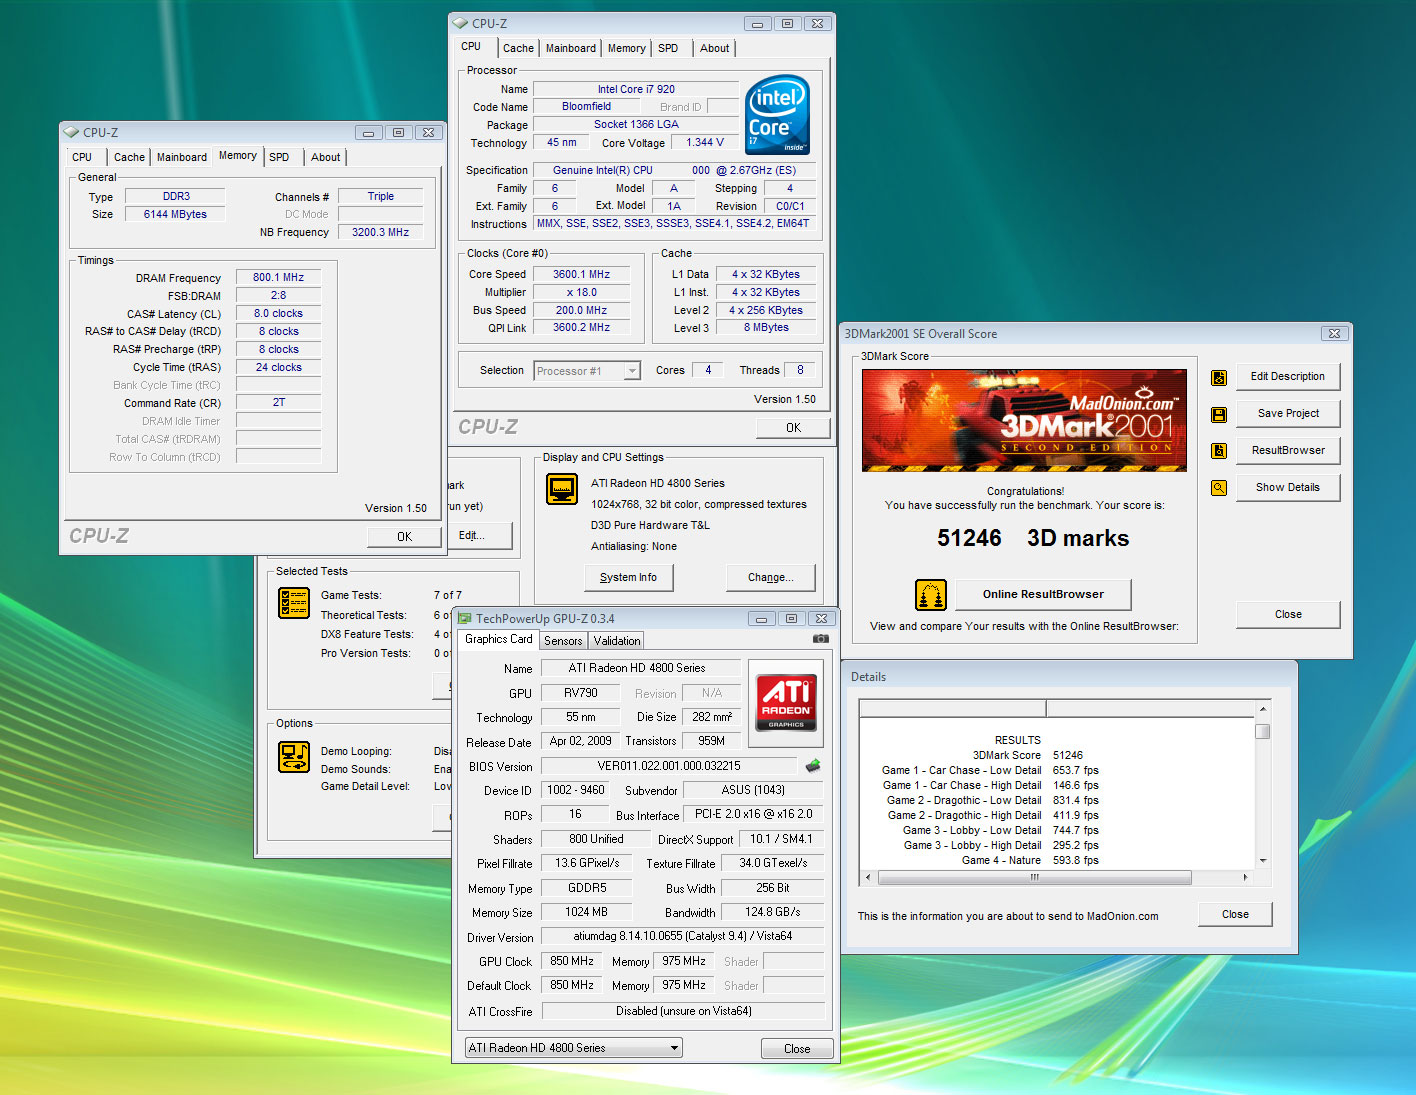Image resolution: width=1416 pixels, height=1095 pixels.
Task: Click the Edit Description icon in 3DMark window
Action: point(1218,377)
